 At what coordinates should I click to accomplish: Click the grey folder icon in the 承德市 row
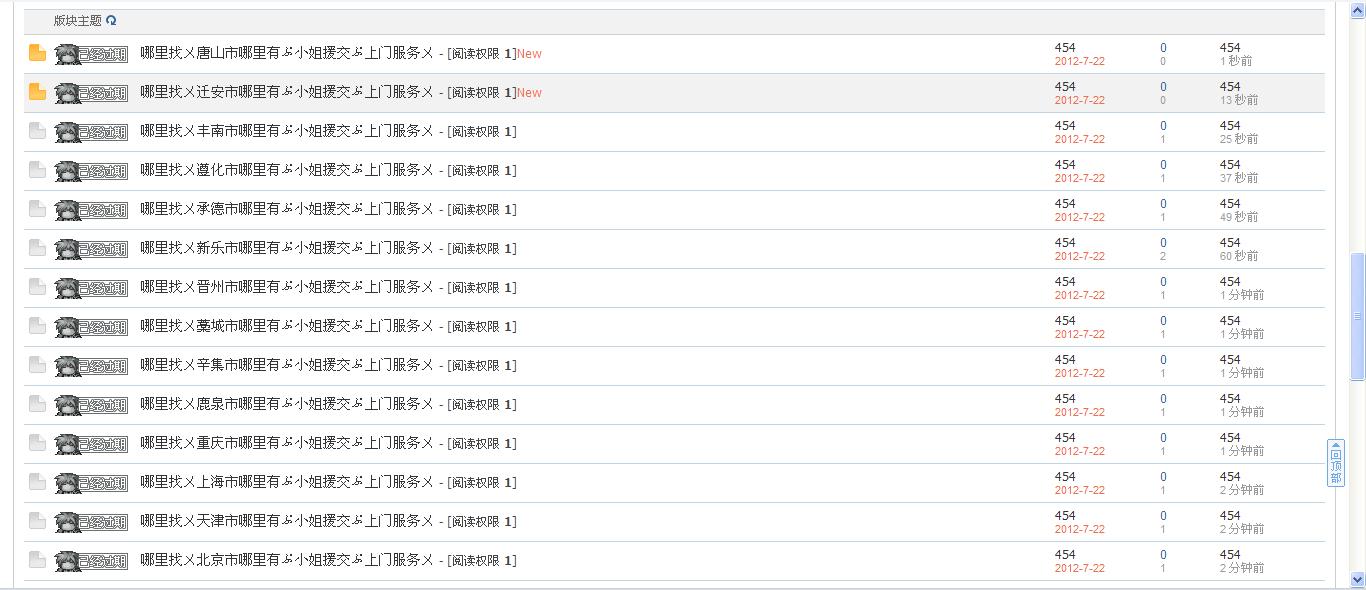click(38, 209)
